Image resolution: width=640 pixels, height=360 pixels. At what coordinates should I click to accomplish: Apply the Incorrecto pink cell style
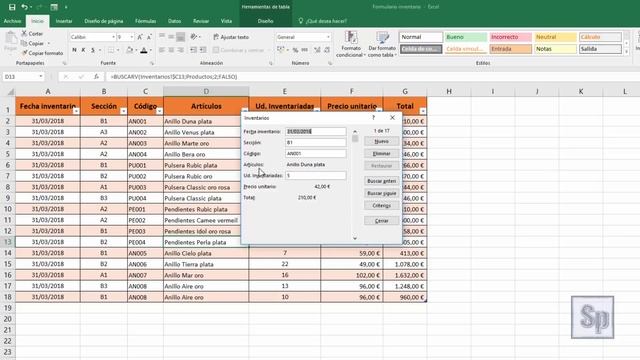click(511, 37)
